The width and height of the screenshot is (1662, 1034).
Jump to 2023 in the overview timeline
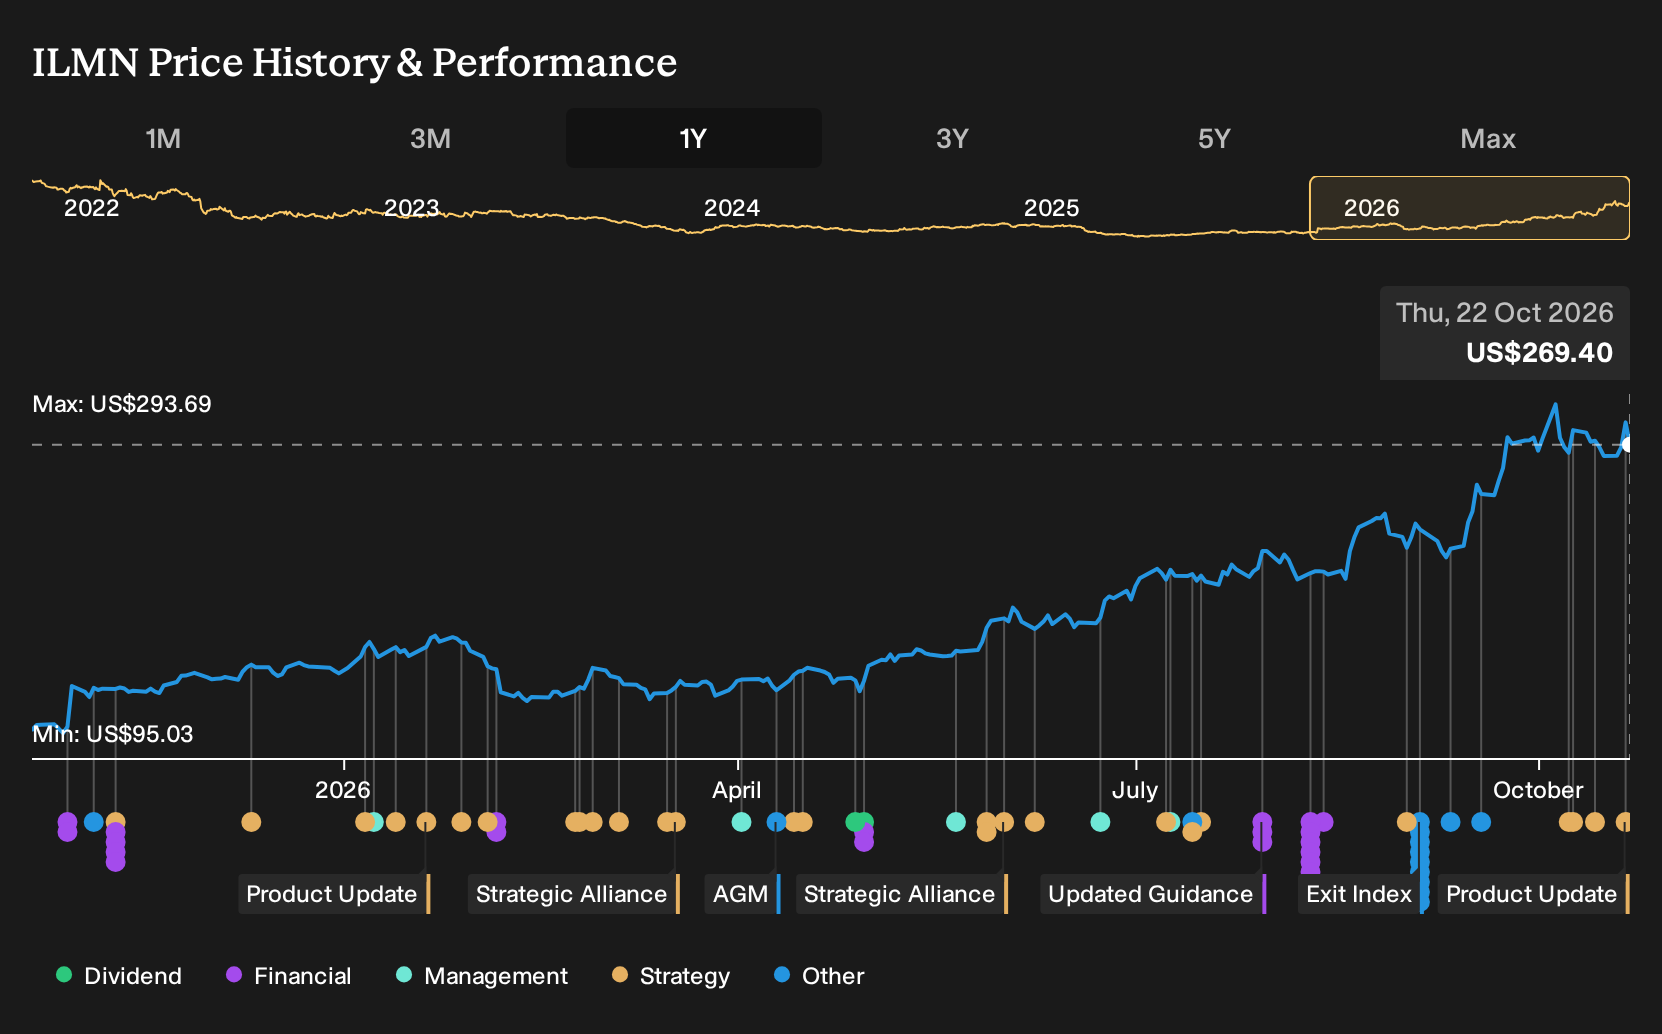point(411,208)
